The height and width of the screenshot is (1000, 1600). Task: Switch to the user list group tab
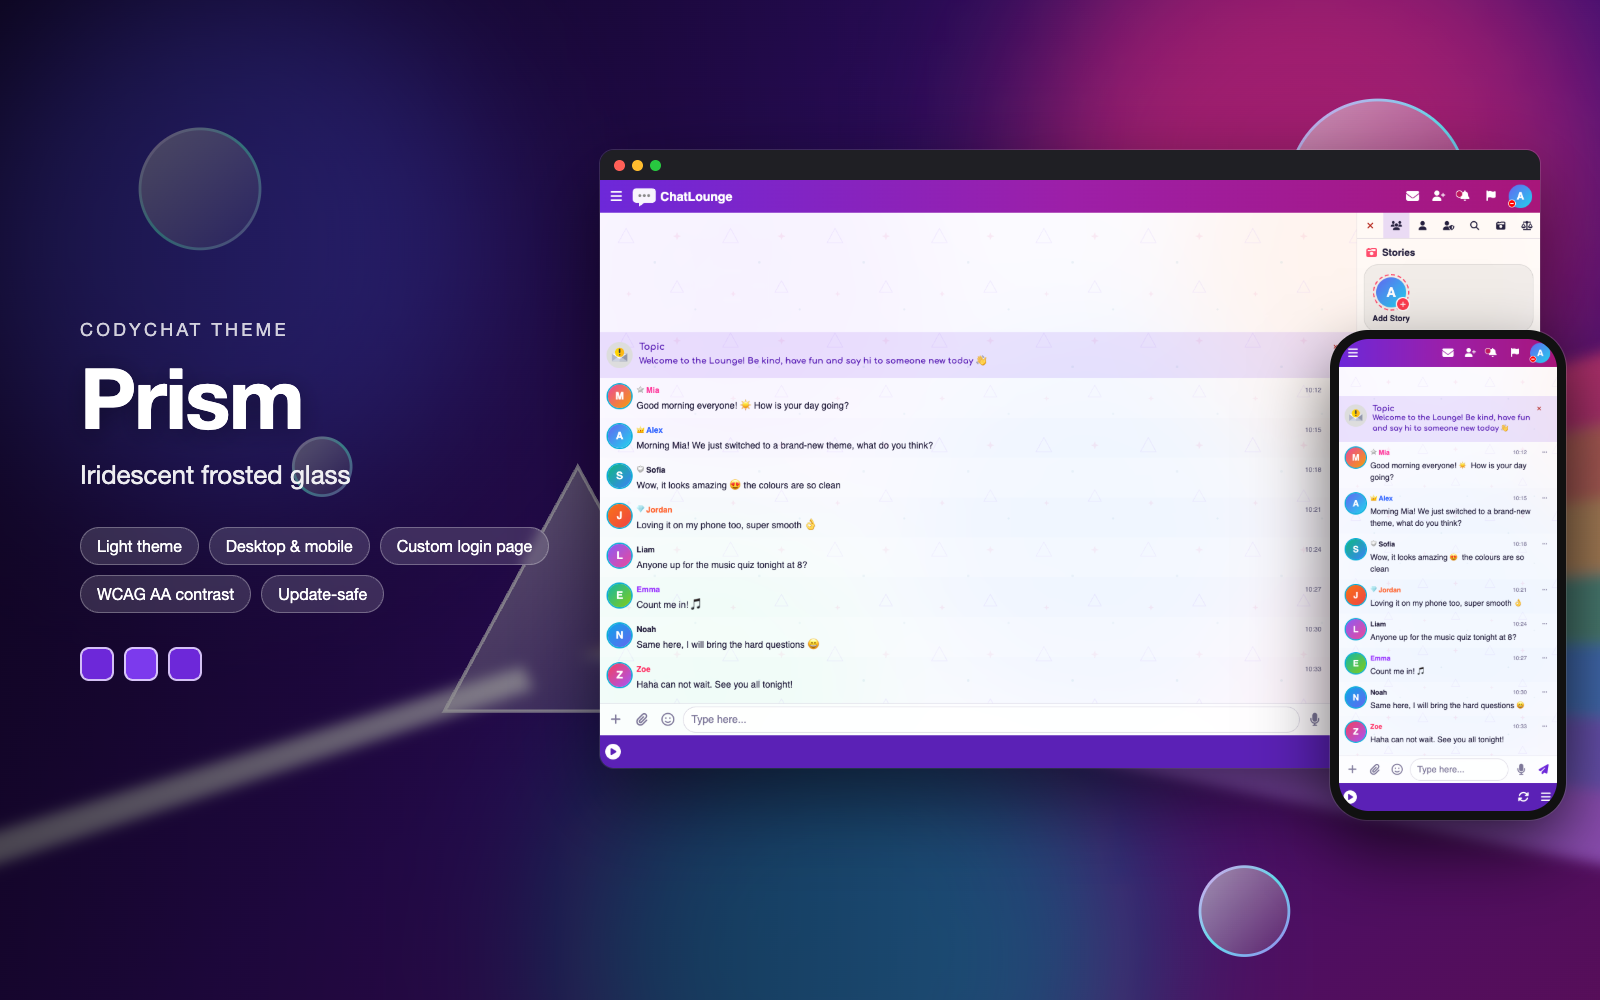(x=1396, y=226)
